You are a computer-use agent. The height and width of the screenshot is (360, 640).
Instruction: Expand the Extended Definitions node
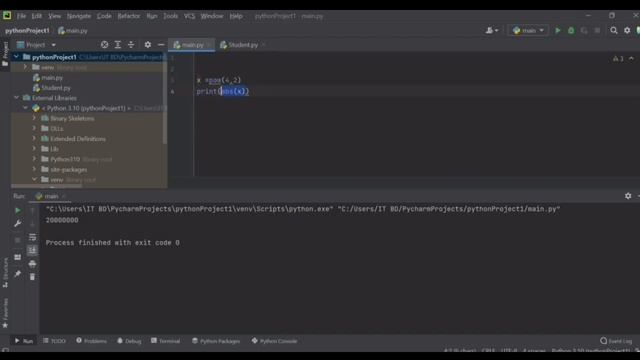pyautogui.click(x=34, y=139)
